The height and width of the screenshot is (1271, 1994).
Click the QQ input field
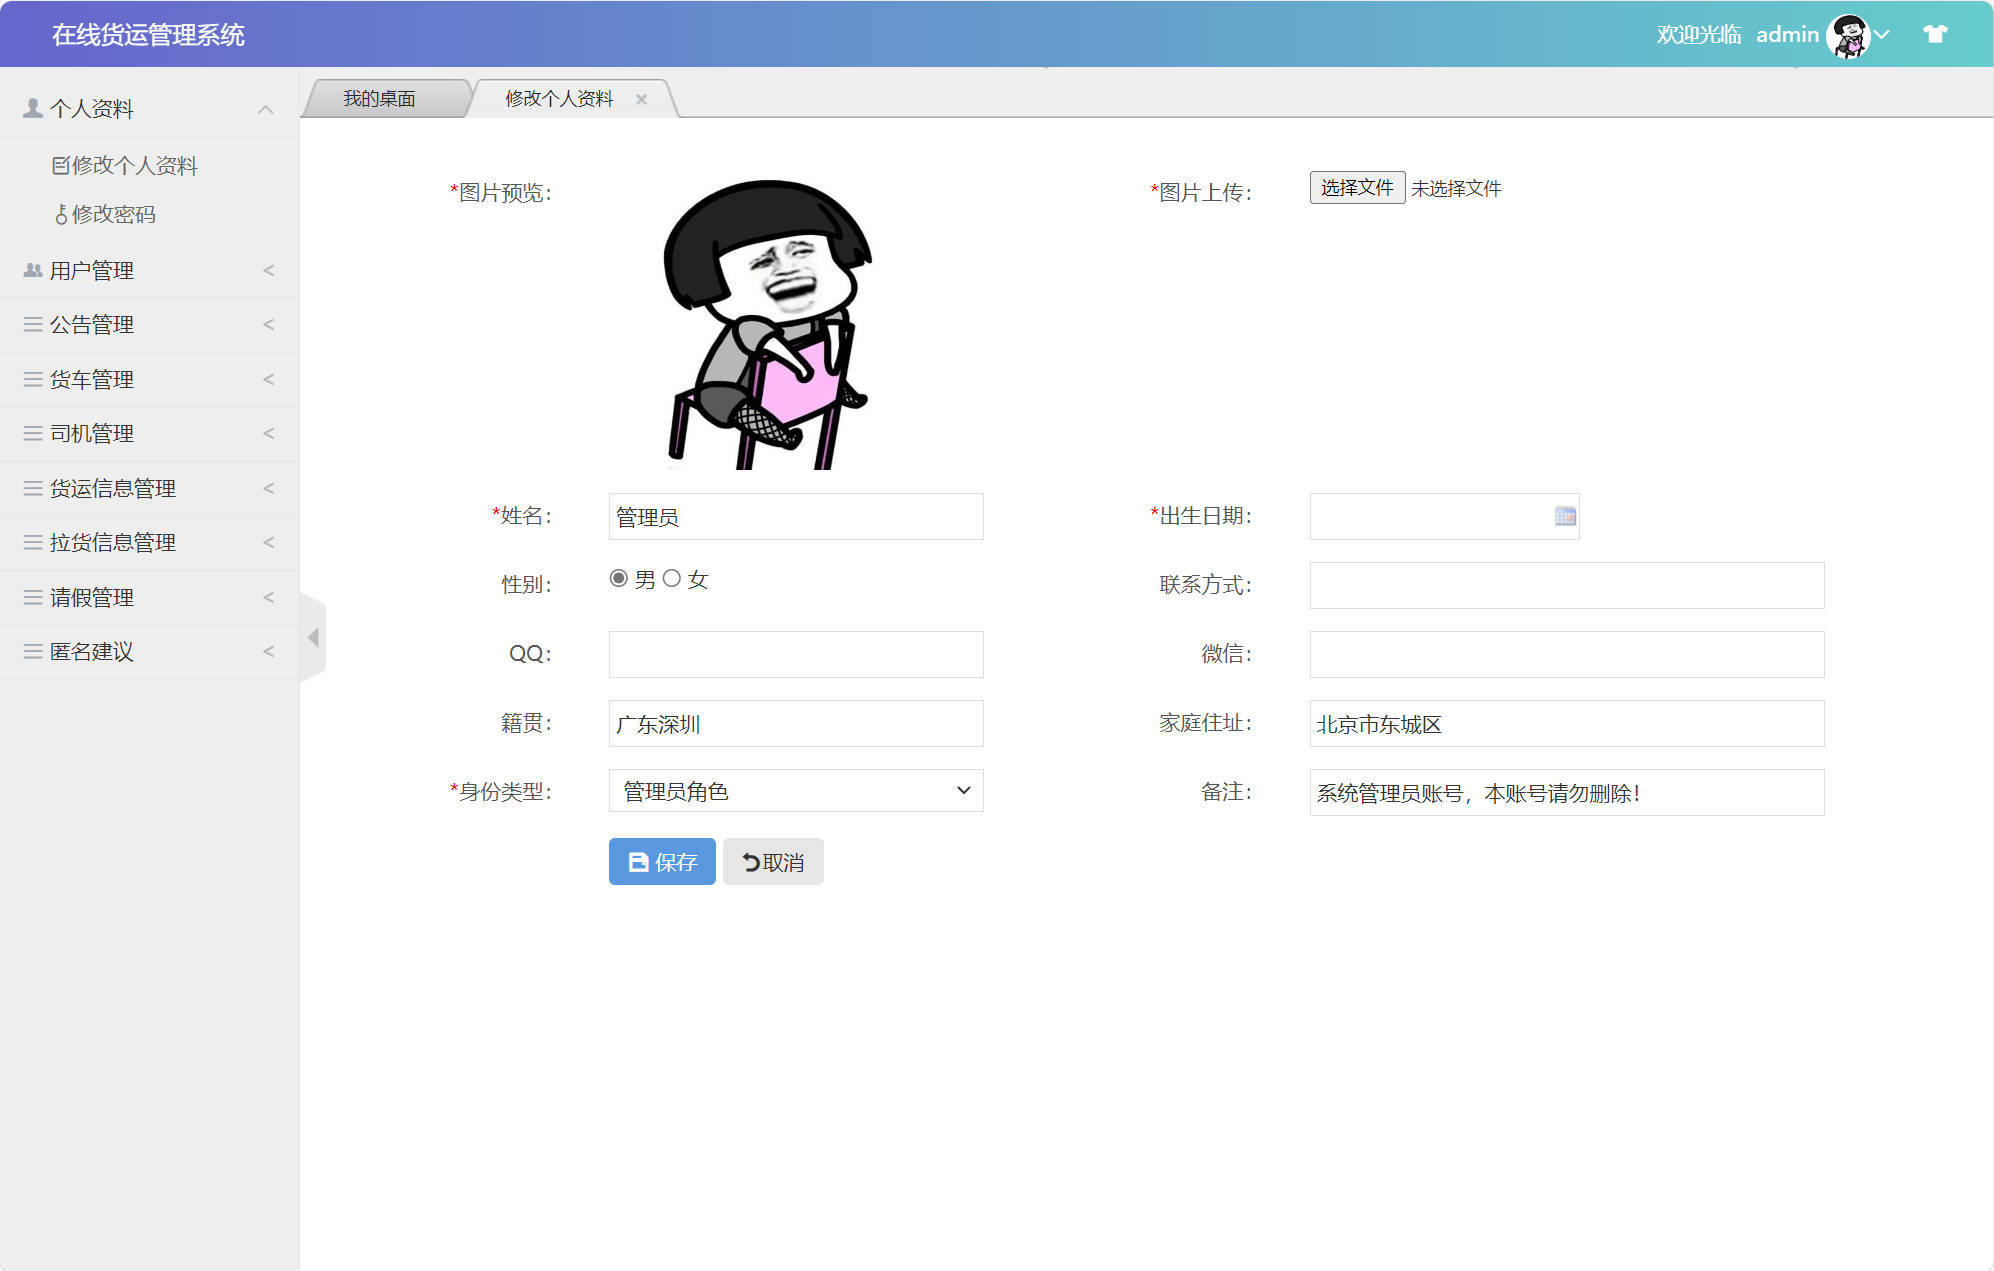point(795,654)
